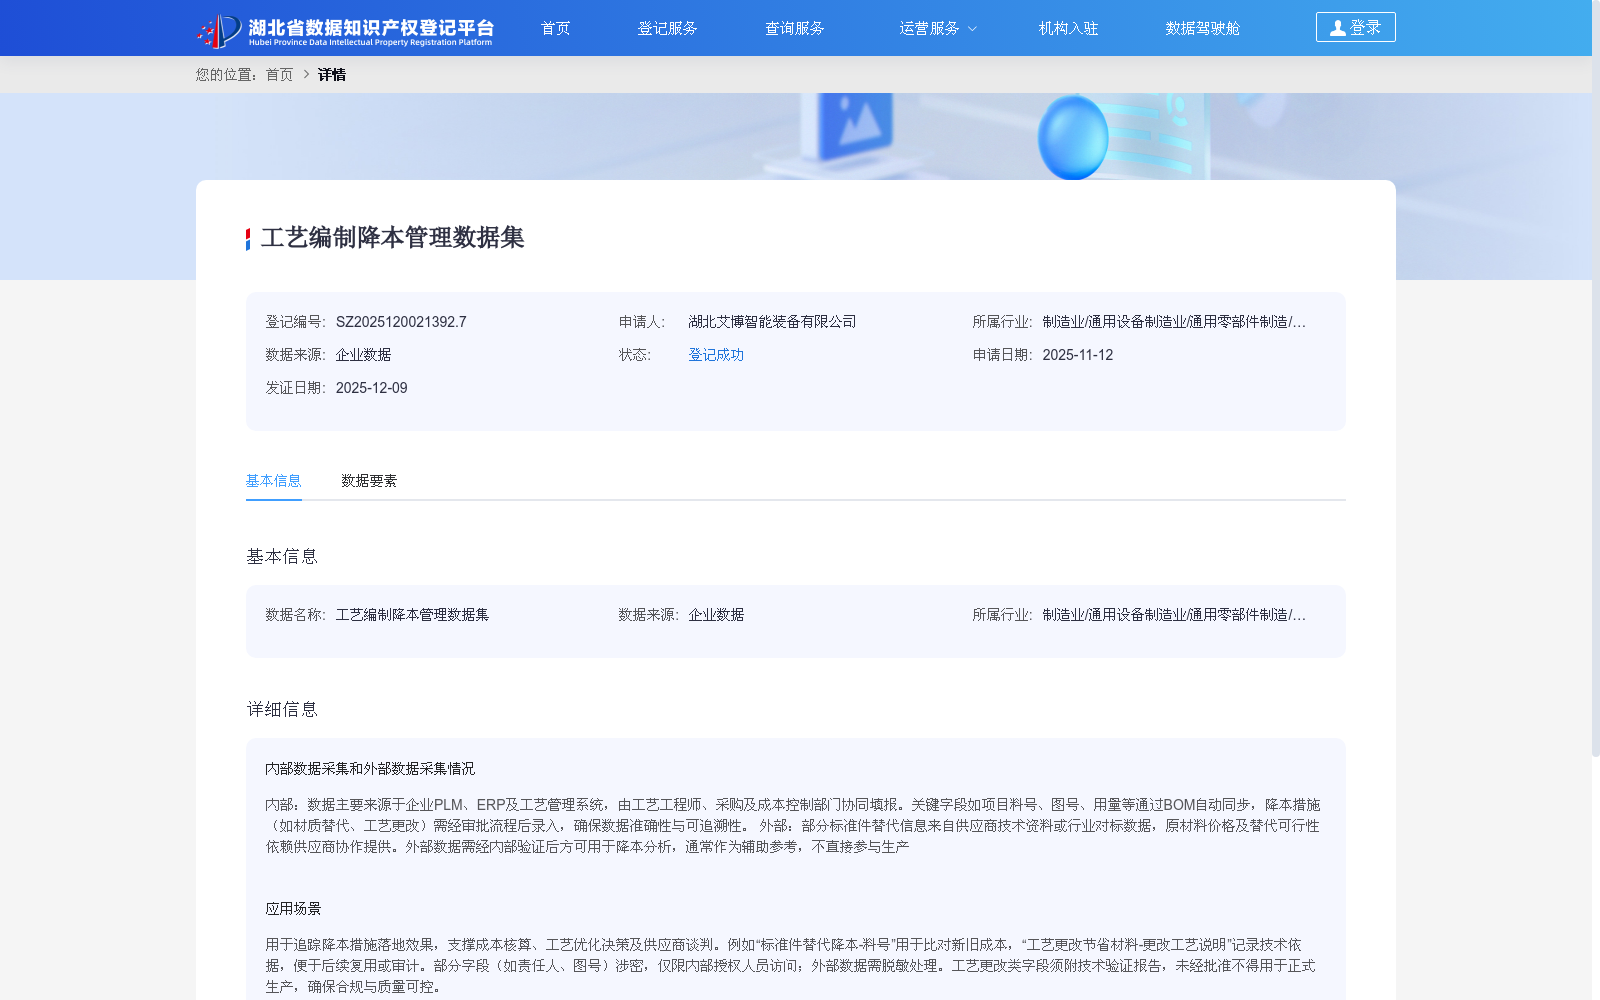Expand the 运营服务 dropdown arrow
The height and width of the screenshot is (1000, 1600).
[972, 29]
